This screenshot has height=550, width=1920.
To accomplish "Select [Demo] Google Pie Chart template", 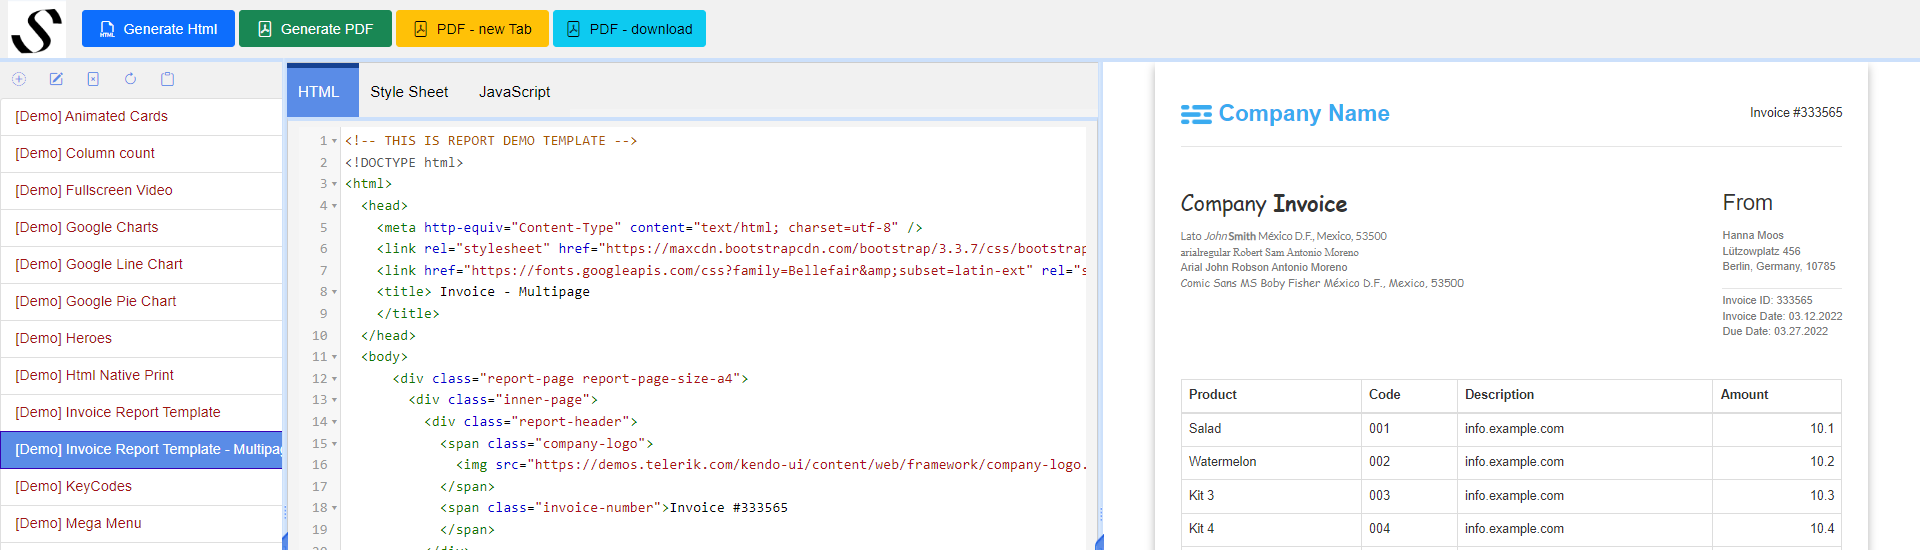I will [x=95, y=301].
